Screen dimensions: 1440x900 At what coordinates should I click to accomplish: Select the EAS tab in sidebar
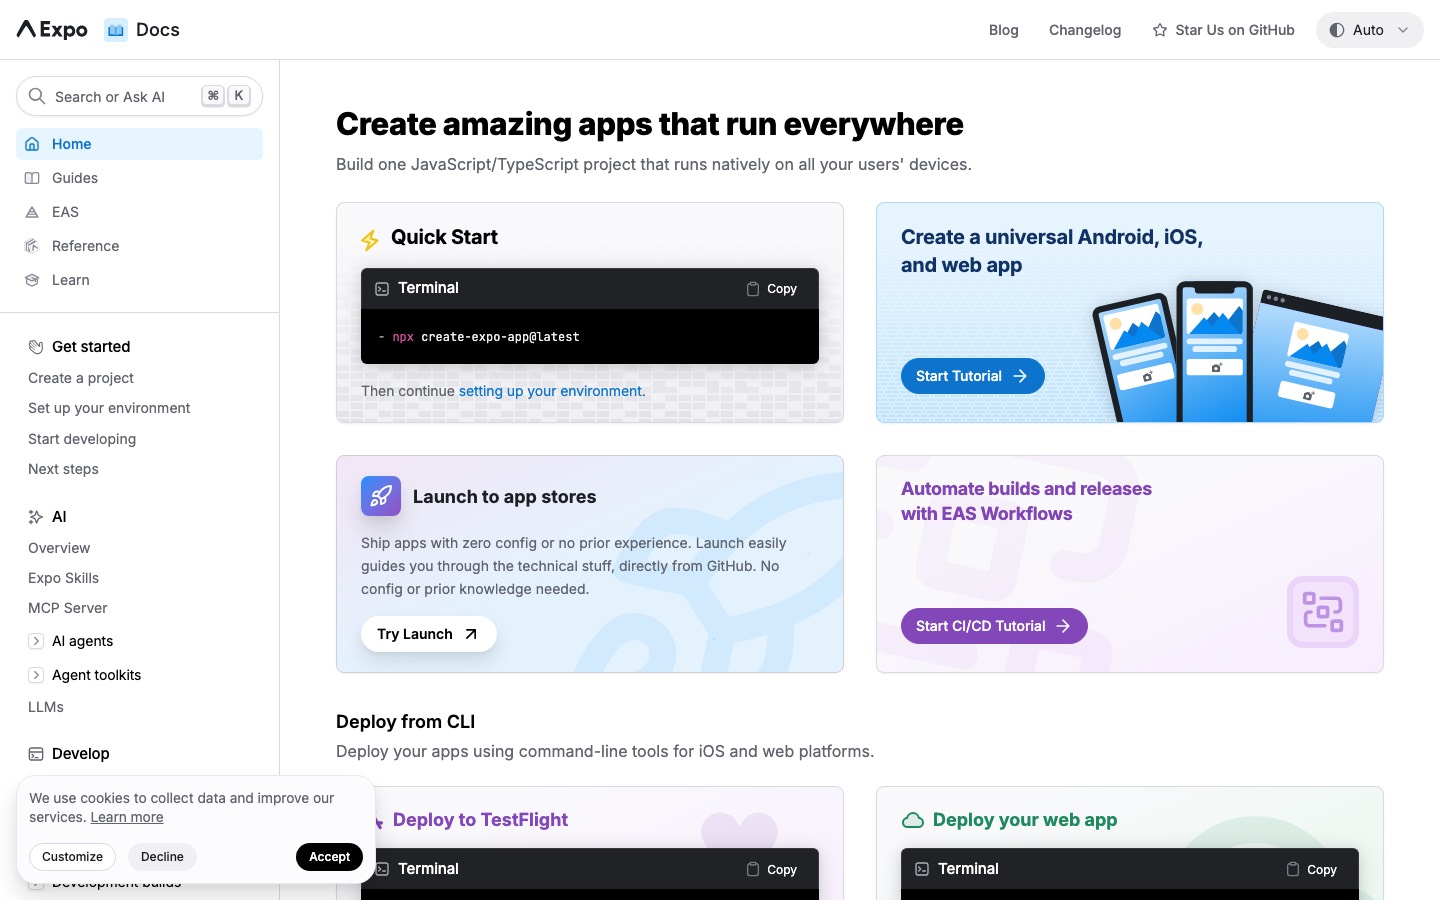139,212
